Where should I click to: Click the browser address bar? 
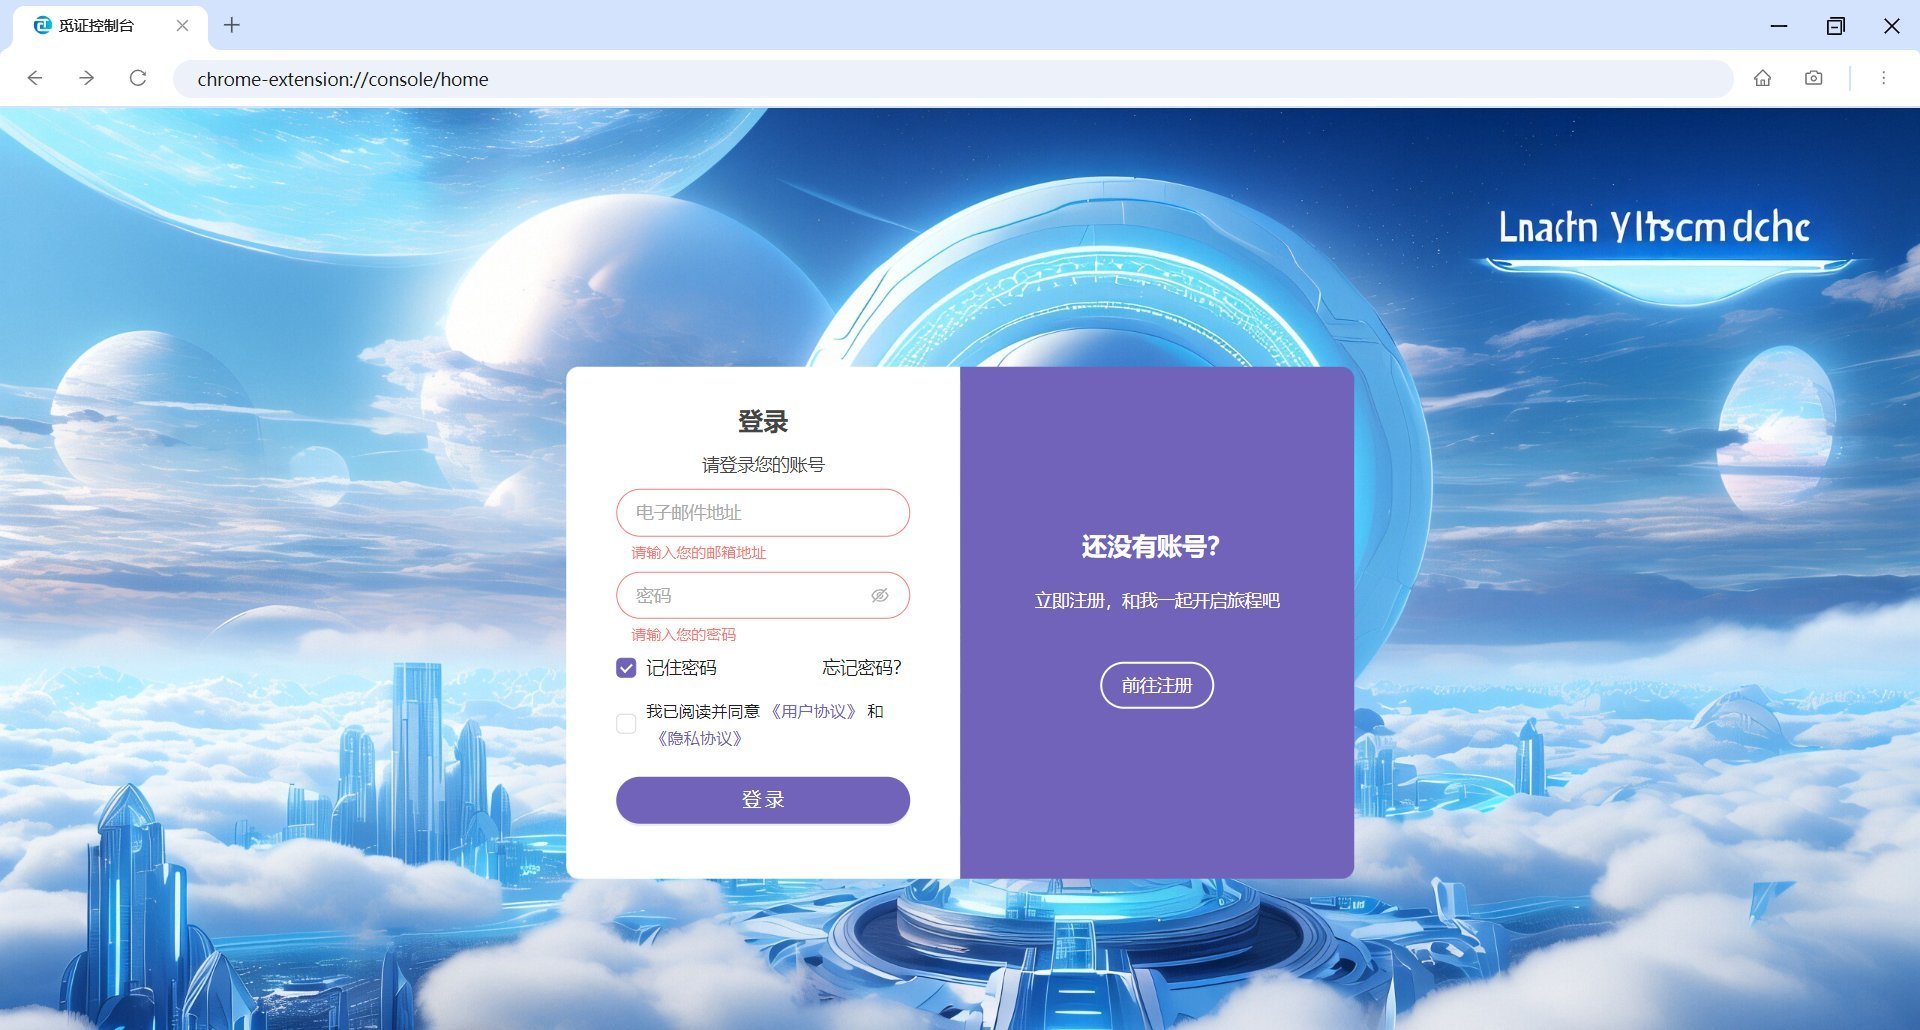950,79
